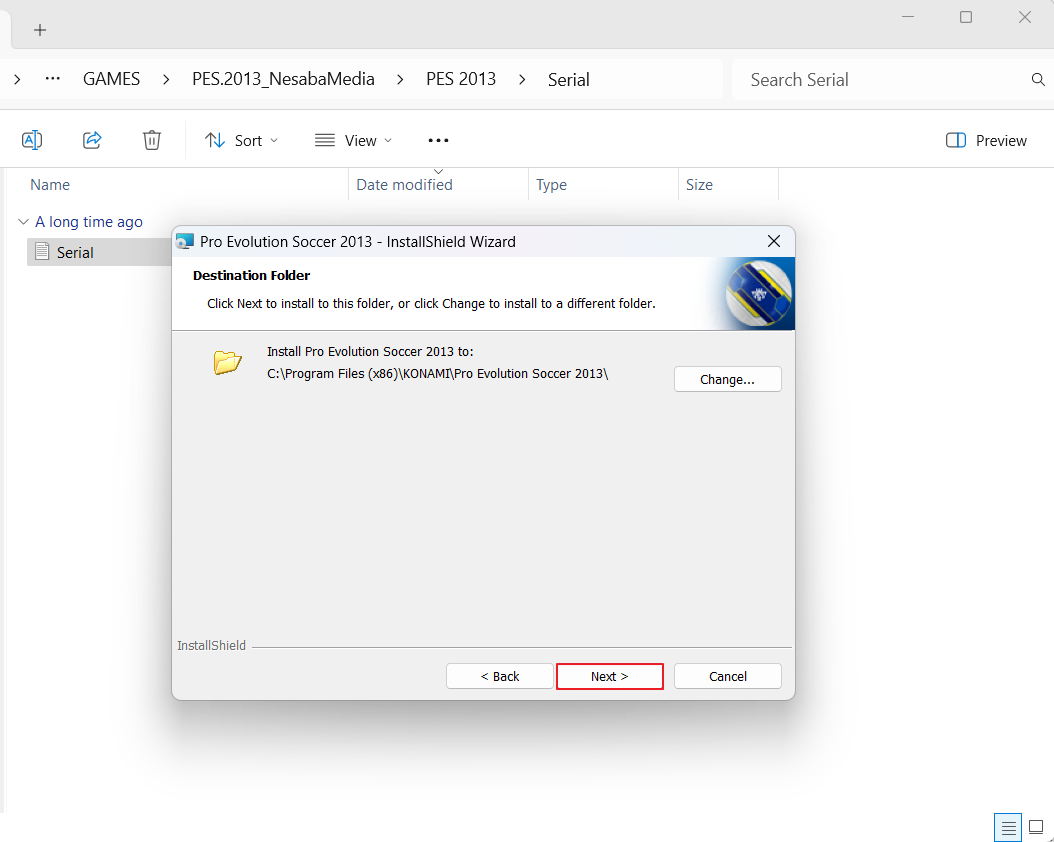This screenshot has width=1054, height=842.
Task: Cancel the Pro Evolution Soccer installation
Action: coord(727,677)
